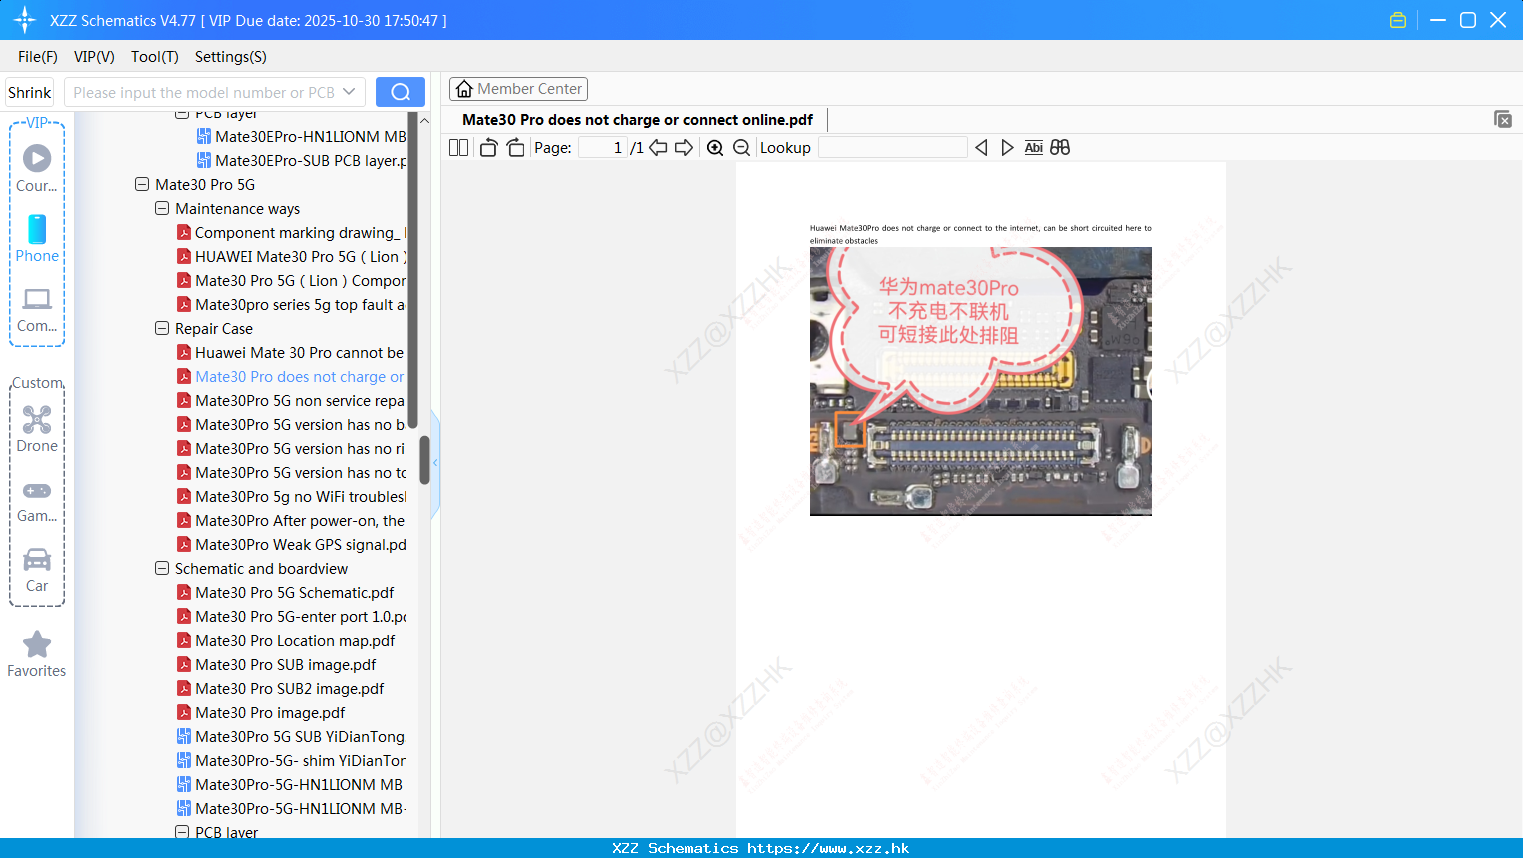Image resolution: width=1523 pixels, height=858 pixels.
Task: Open Mate30Pro After power-on file
Action: tap(291, 520)
